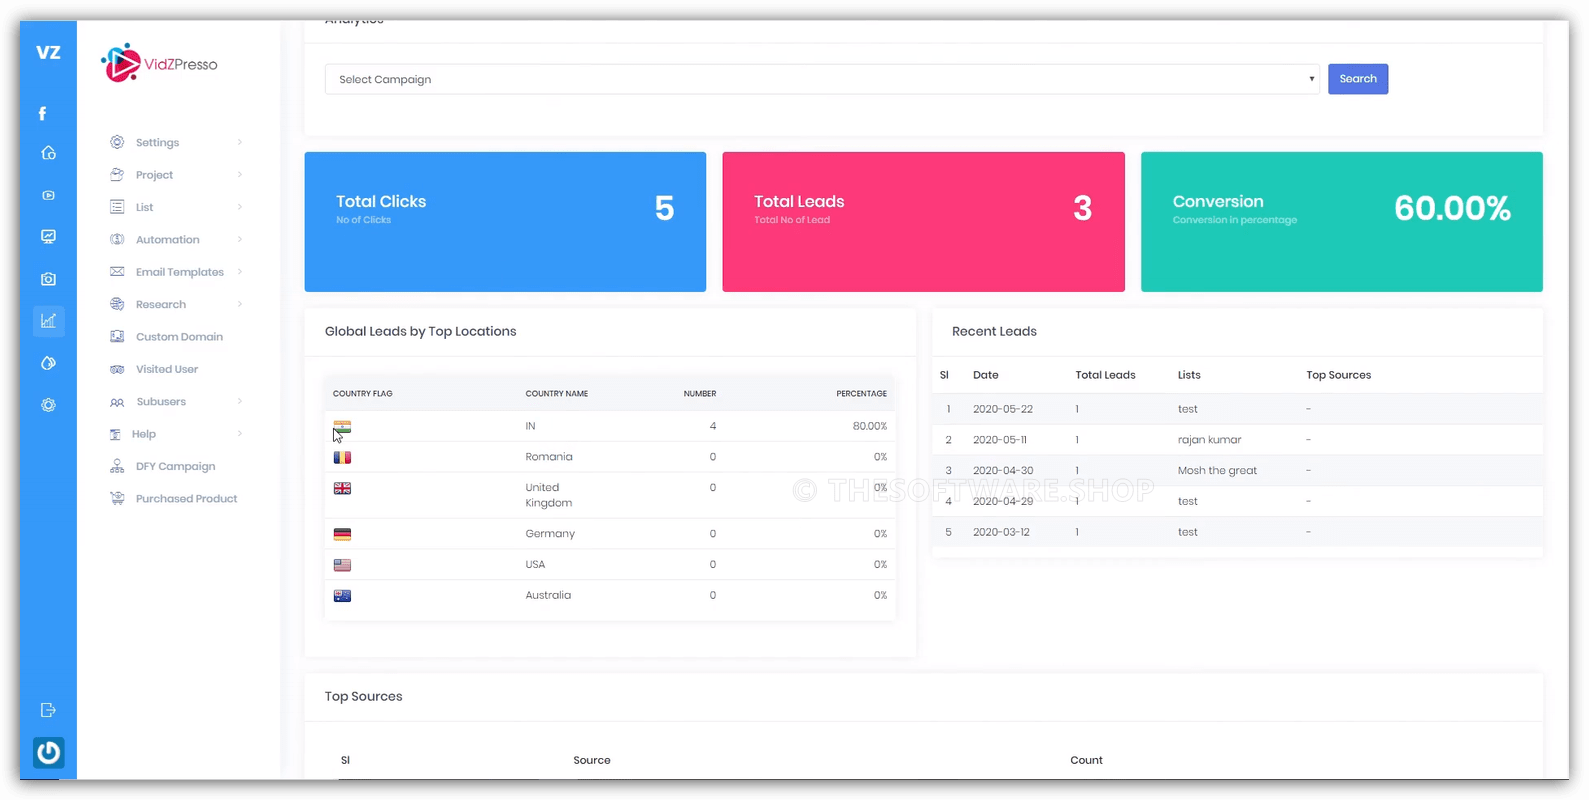
Task: Expand the Automation menu chevron
Action: (240, 239)
